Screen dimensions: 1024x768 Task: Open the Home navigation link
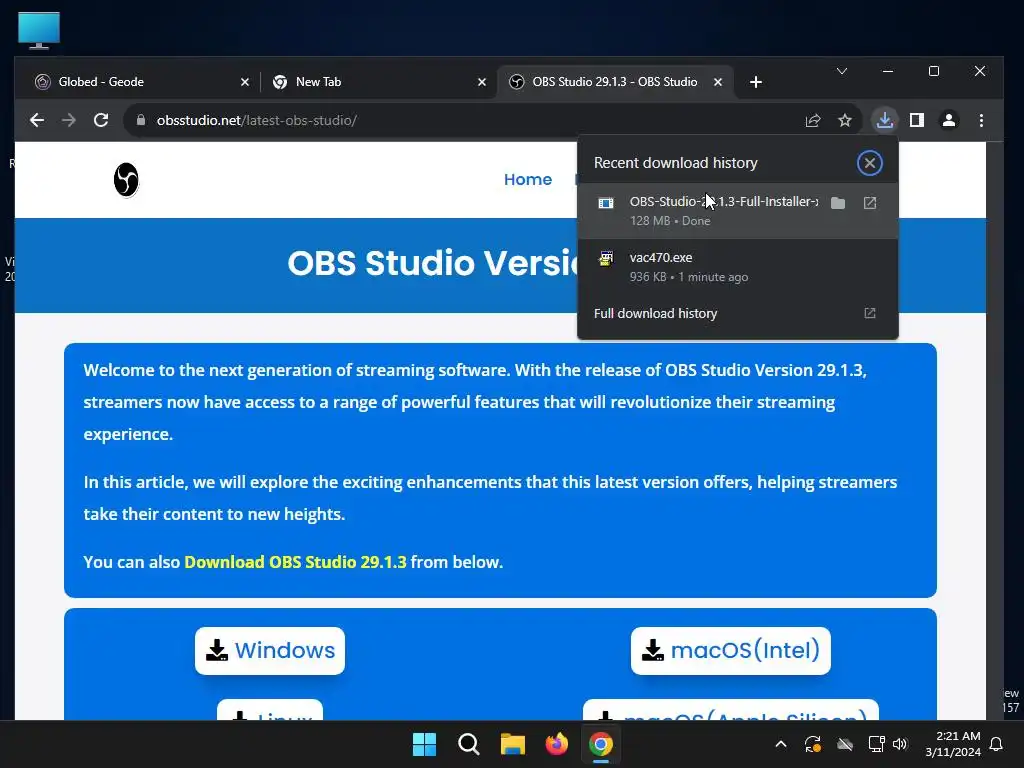pos(528,180)
